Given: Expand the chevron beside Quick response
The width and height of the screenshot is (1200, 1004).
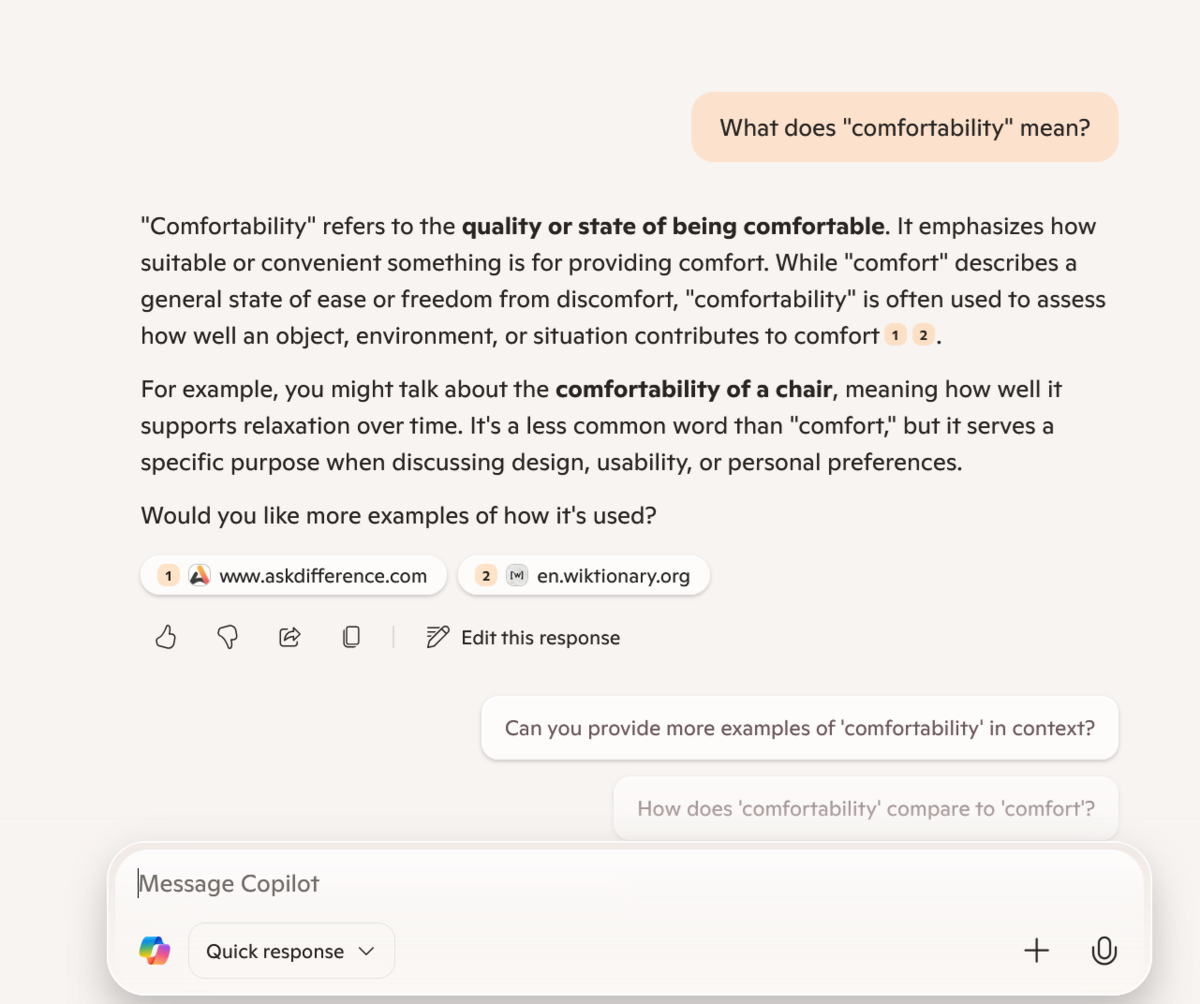Looking at the screenshot, I should click(x=366, y=951).
